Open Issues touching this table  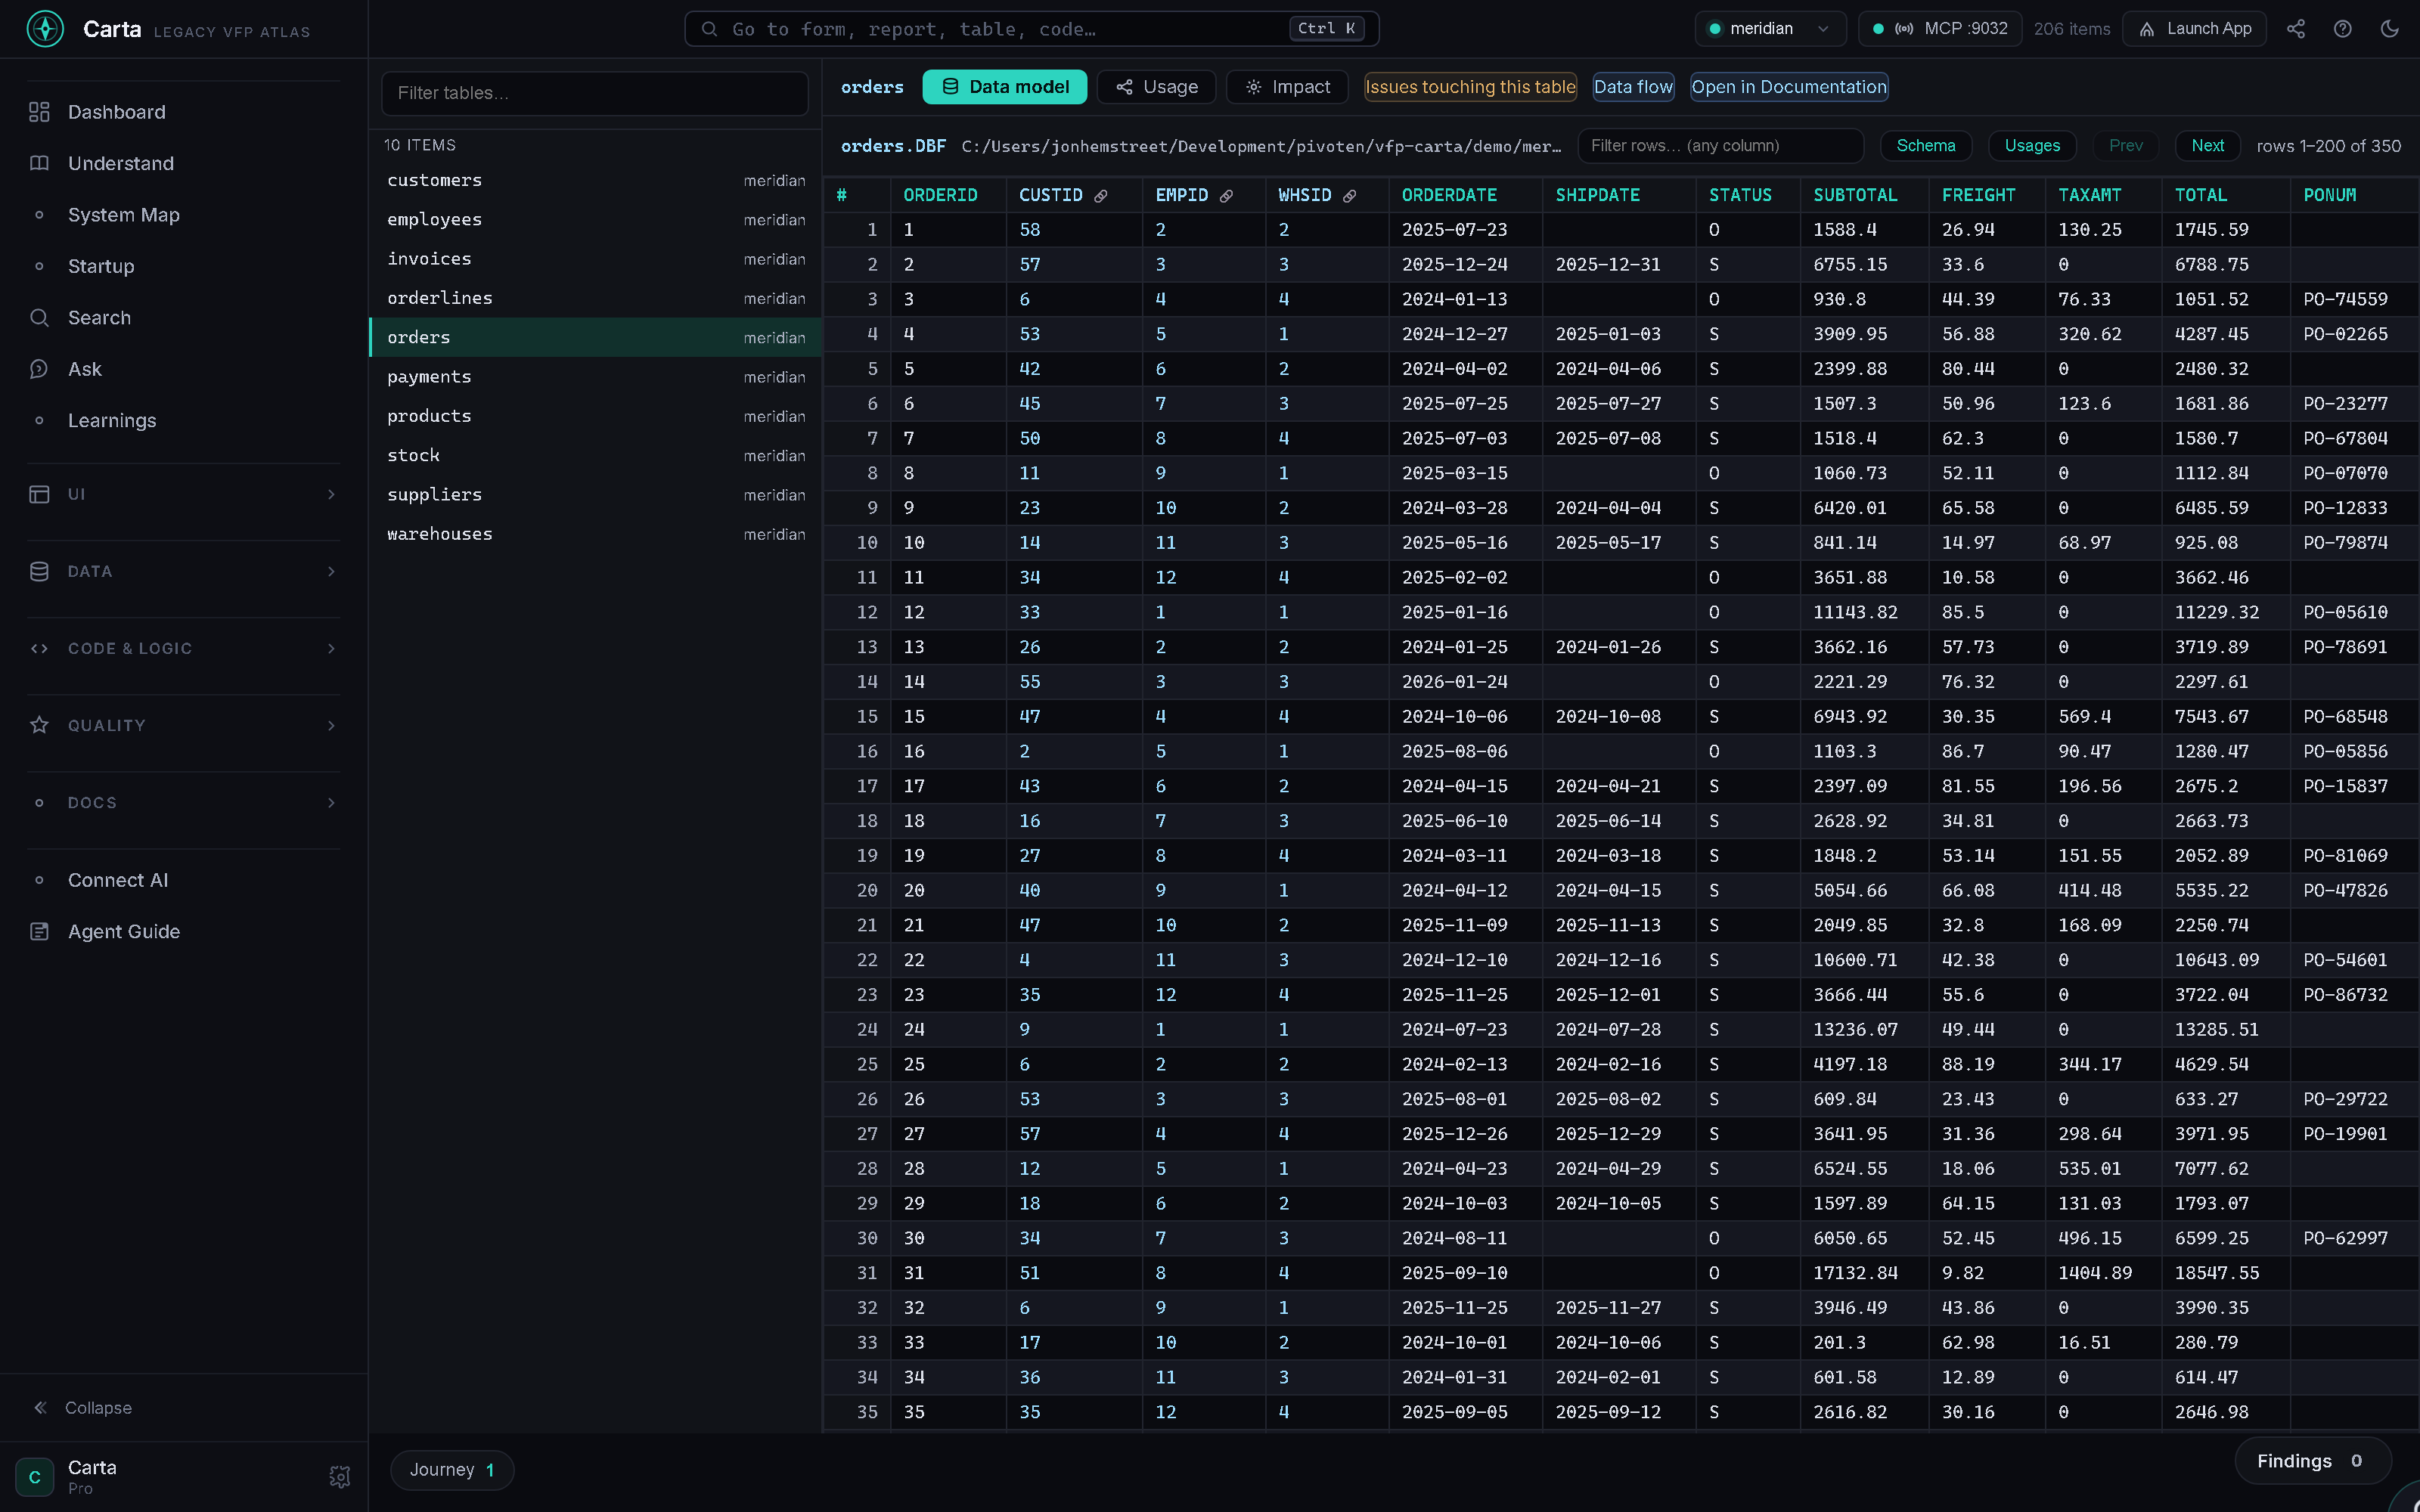(1470, 87)
